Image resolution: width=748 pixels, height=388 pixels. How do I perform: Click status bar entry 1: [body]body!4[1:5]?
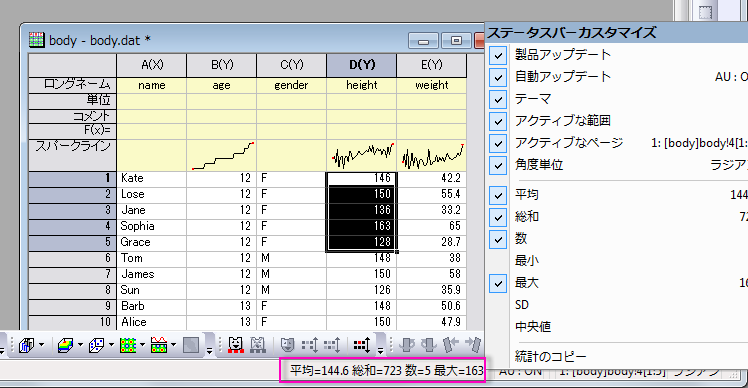pos(613,371)
